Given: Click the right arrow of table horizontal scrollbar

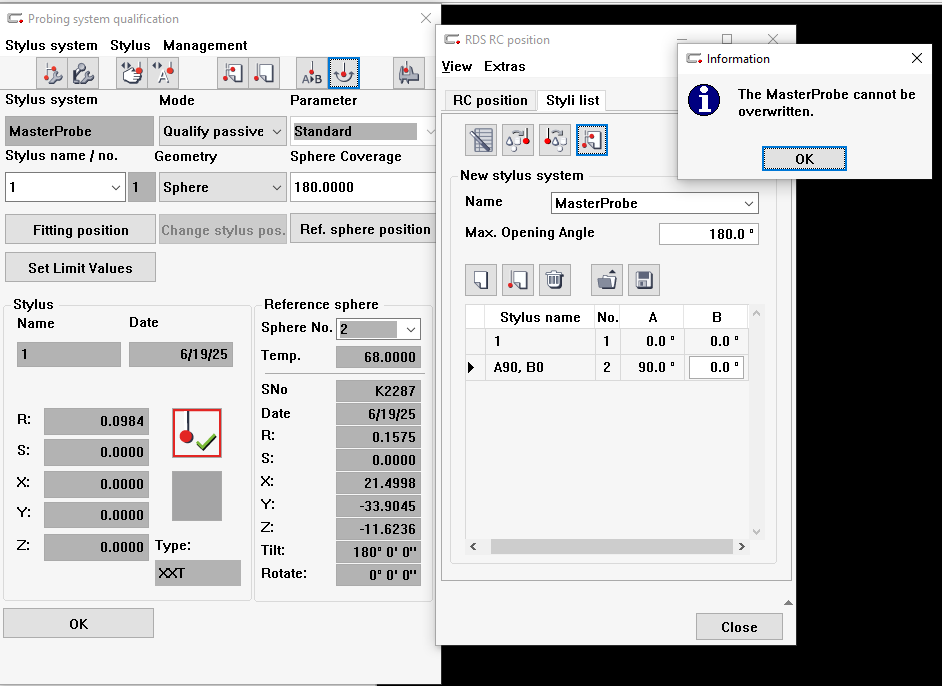Looking at the screenshot, I should [741, 546].
